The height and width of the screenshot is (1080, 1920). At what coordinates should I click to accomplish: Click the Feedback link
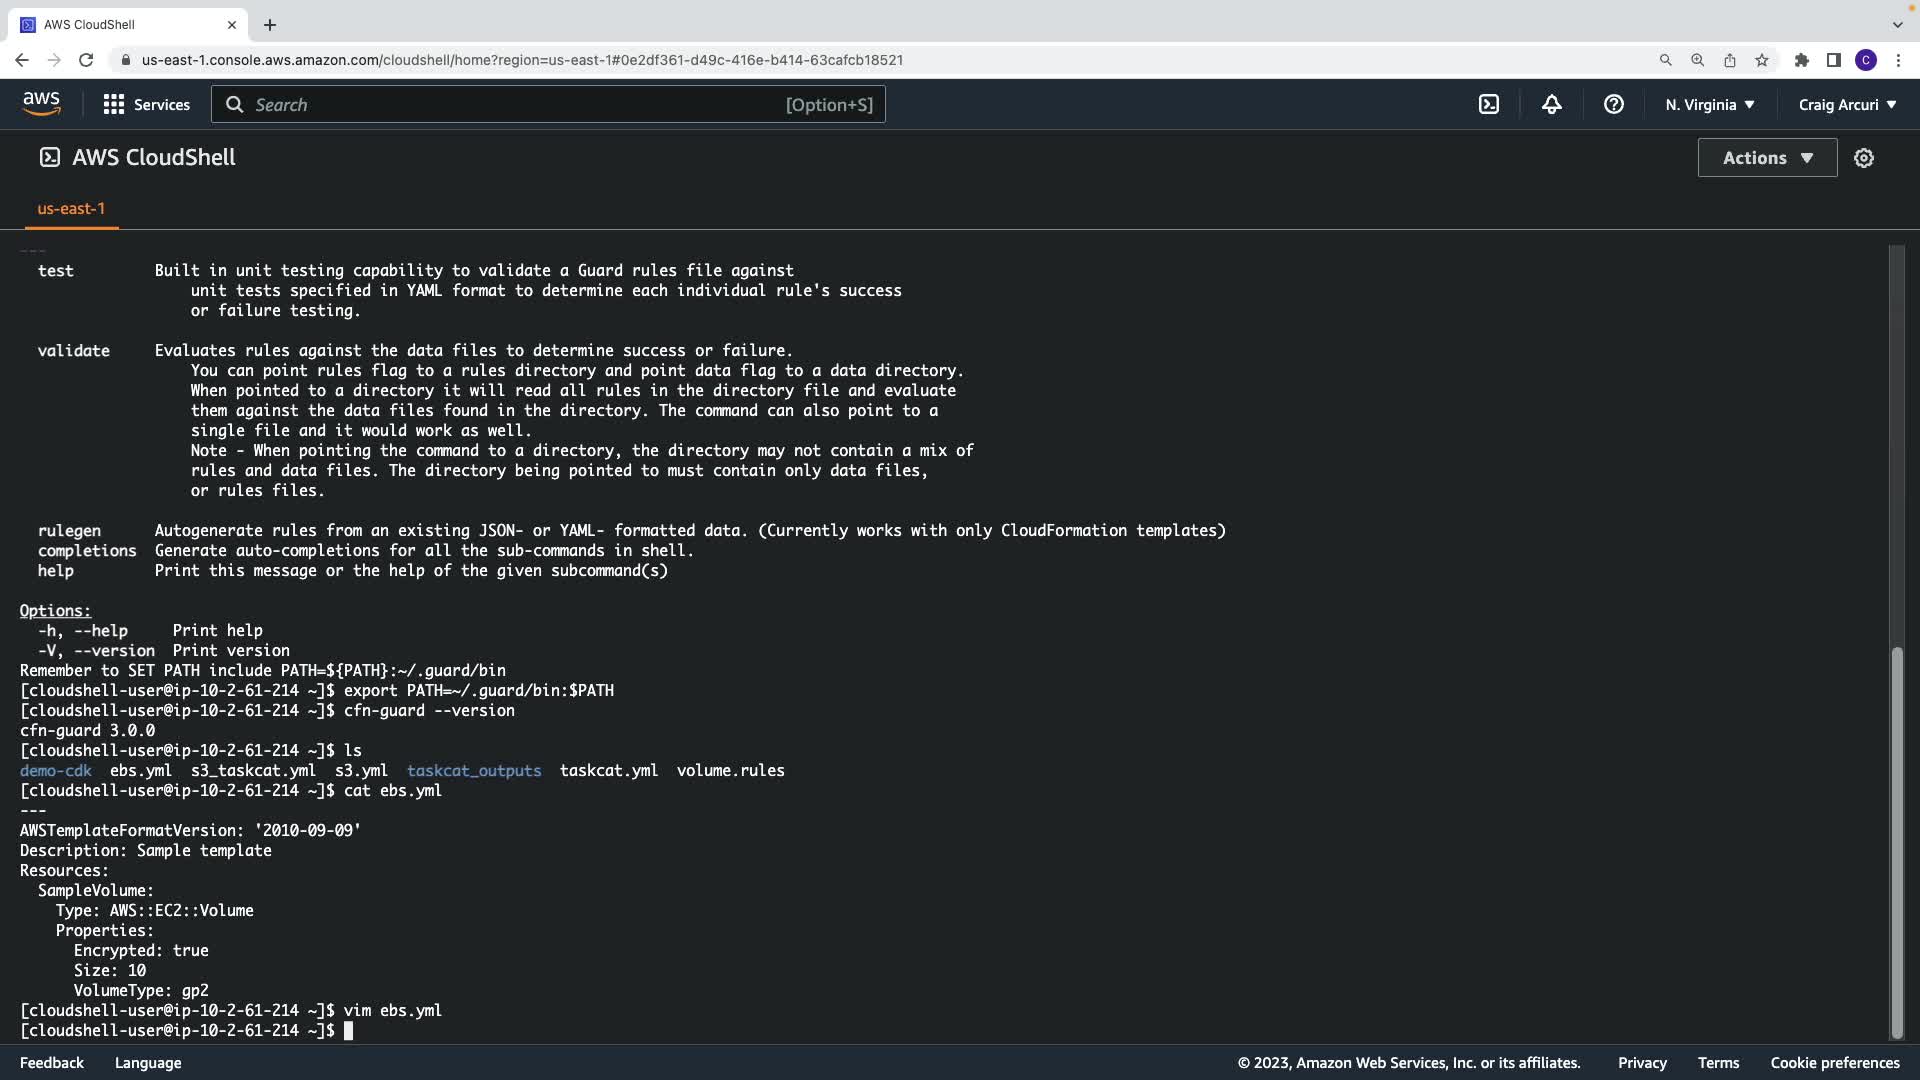[52, 1062]
